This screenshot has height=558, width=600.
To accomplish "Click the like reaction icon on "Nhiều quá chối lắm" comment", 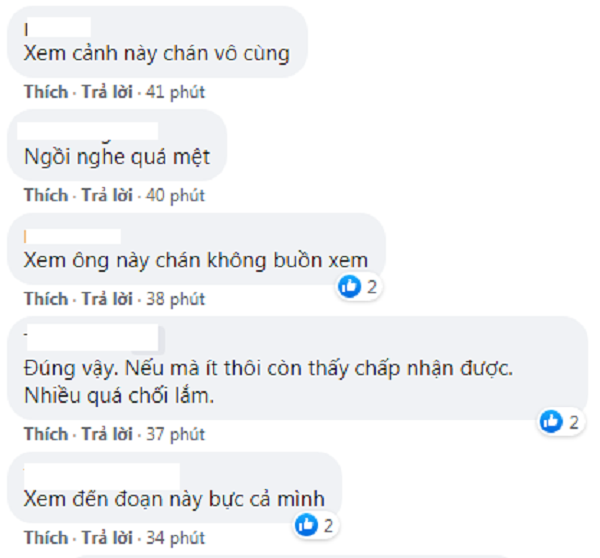I will [x=551, y=422].
